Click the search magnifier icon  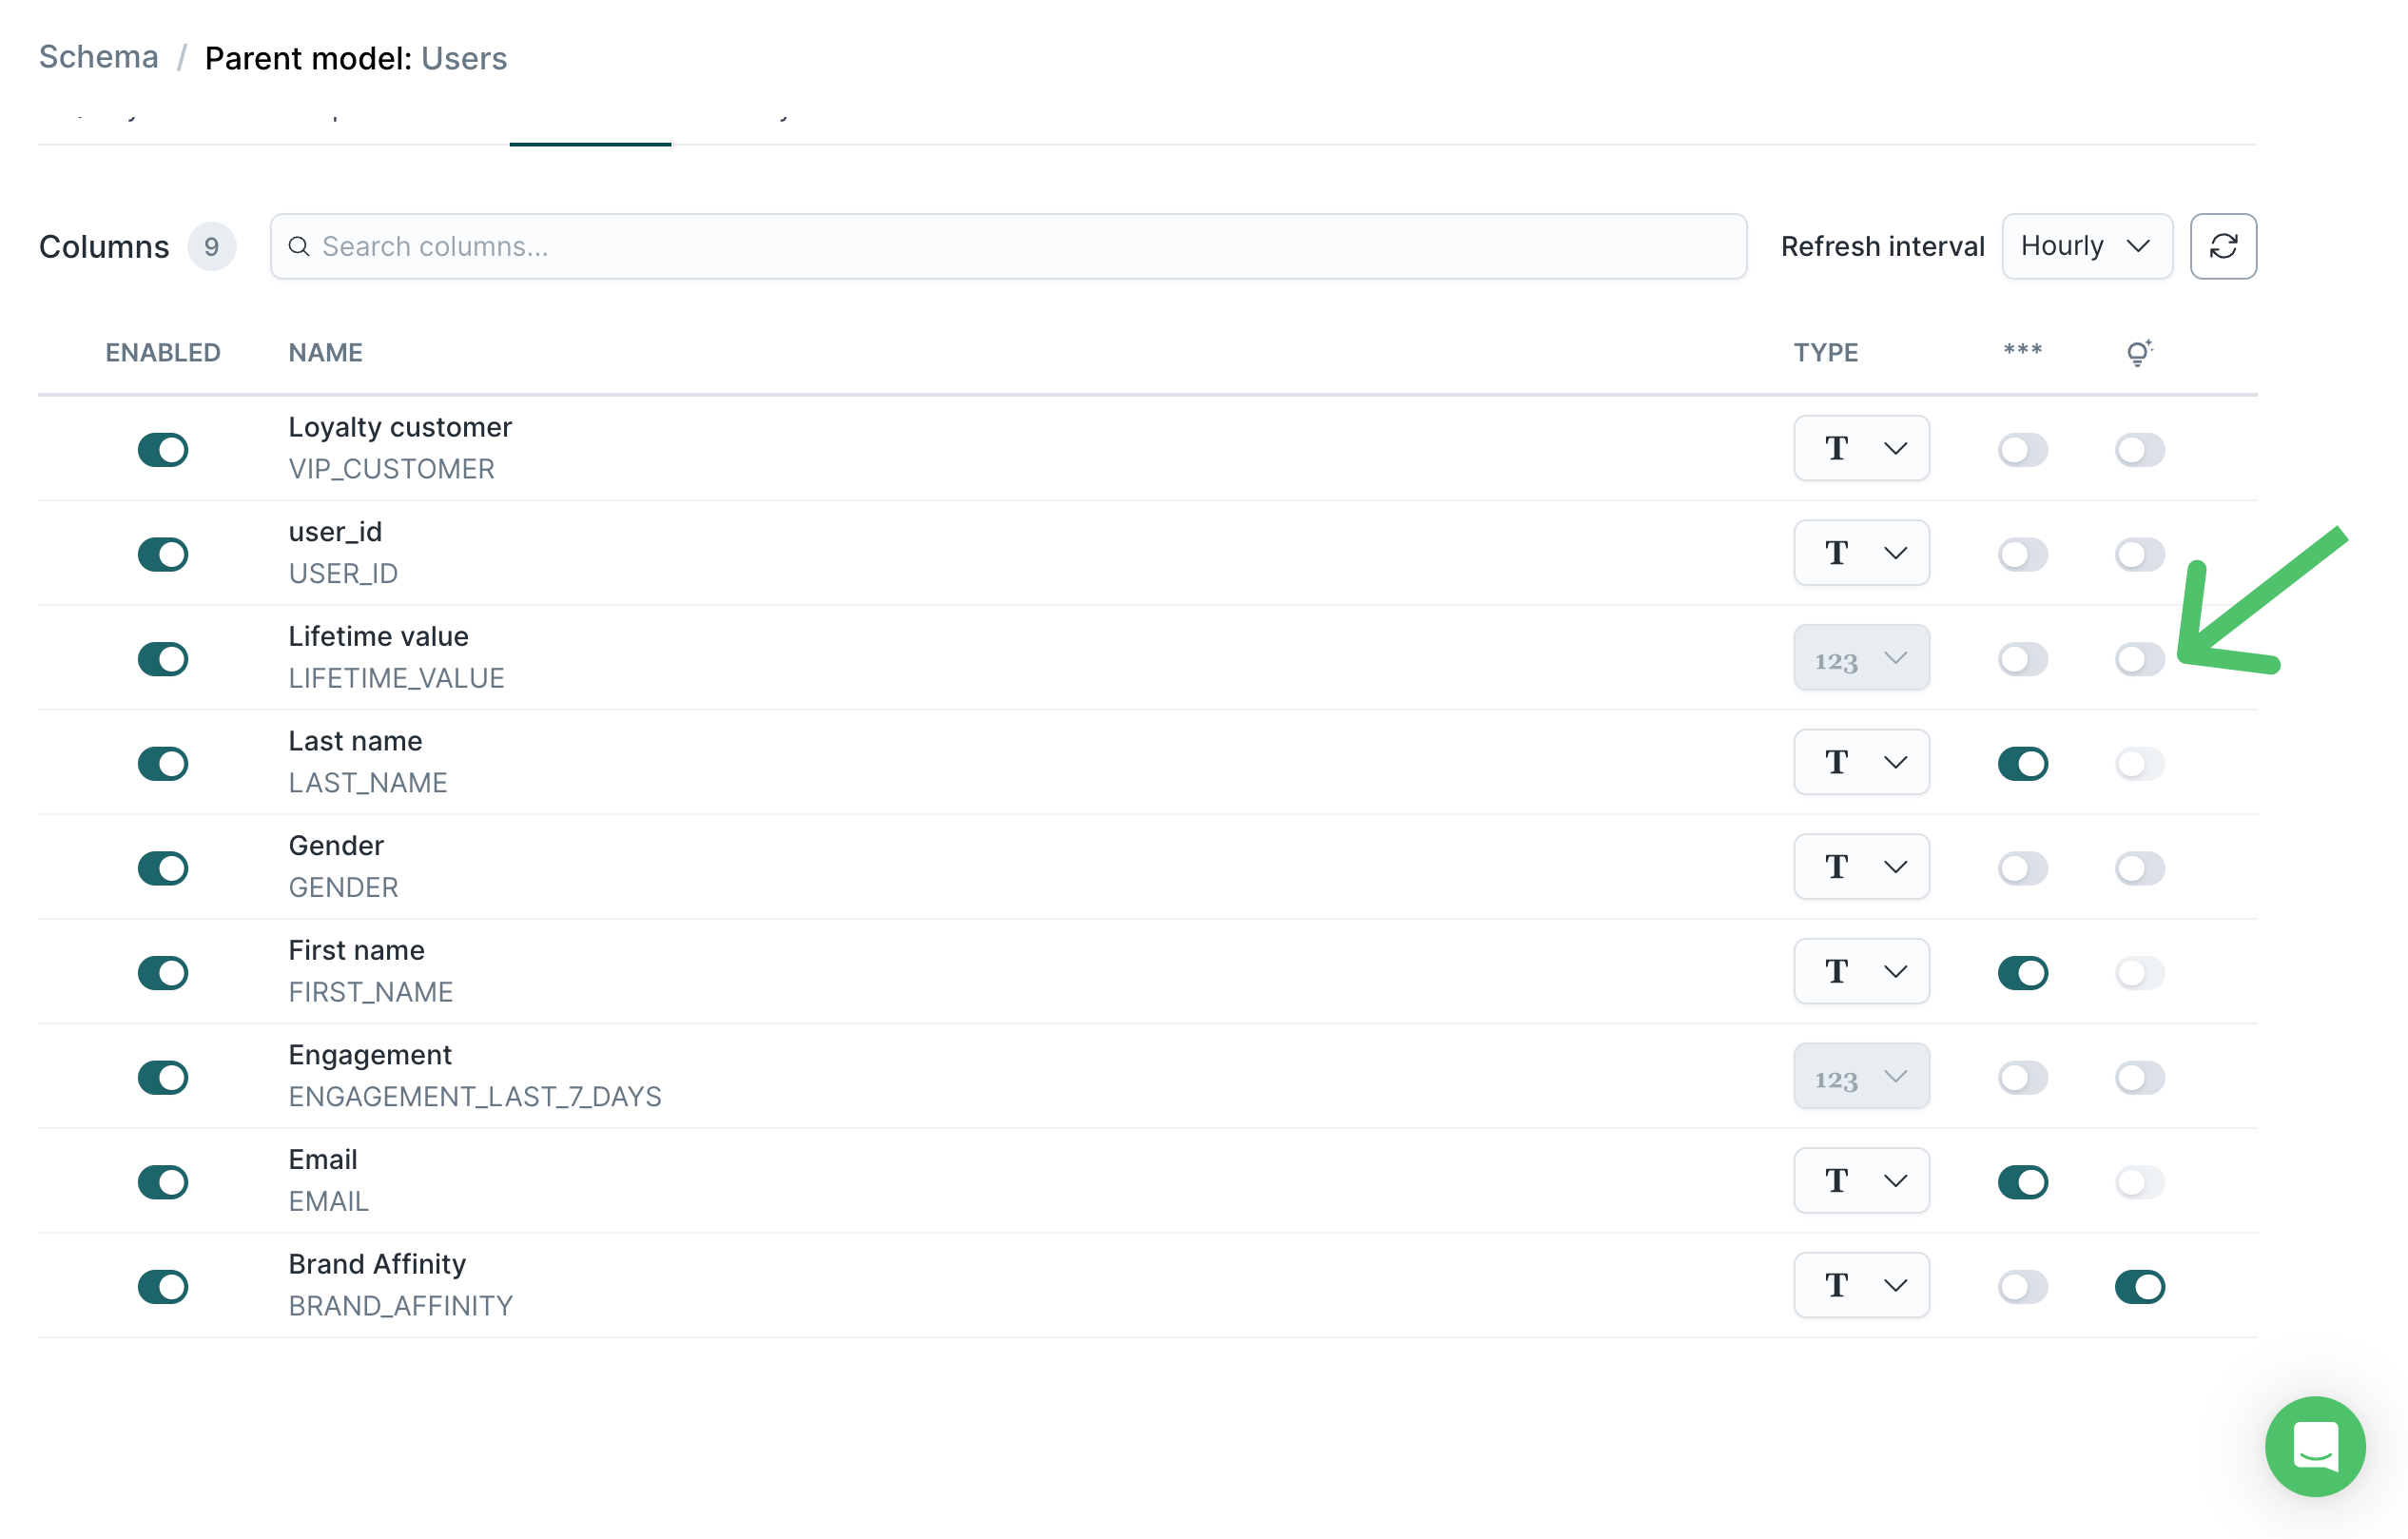click(x=298, y=246)
